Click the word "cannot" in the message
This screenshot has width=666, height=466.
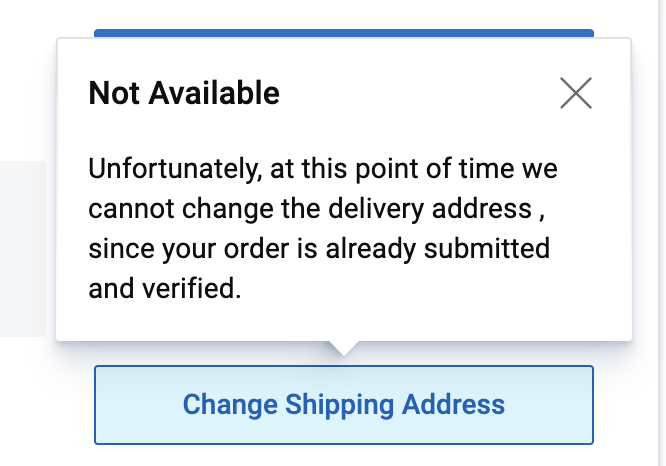coord(124,209)
